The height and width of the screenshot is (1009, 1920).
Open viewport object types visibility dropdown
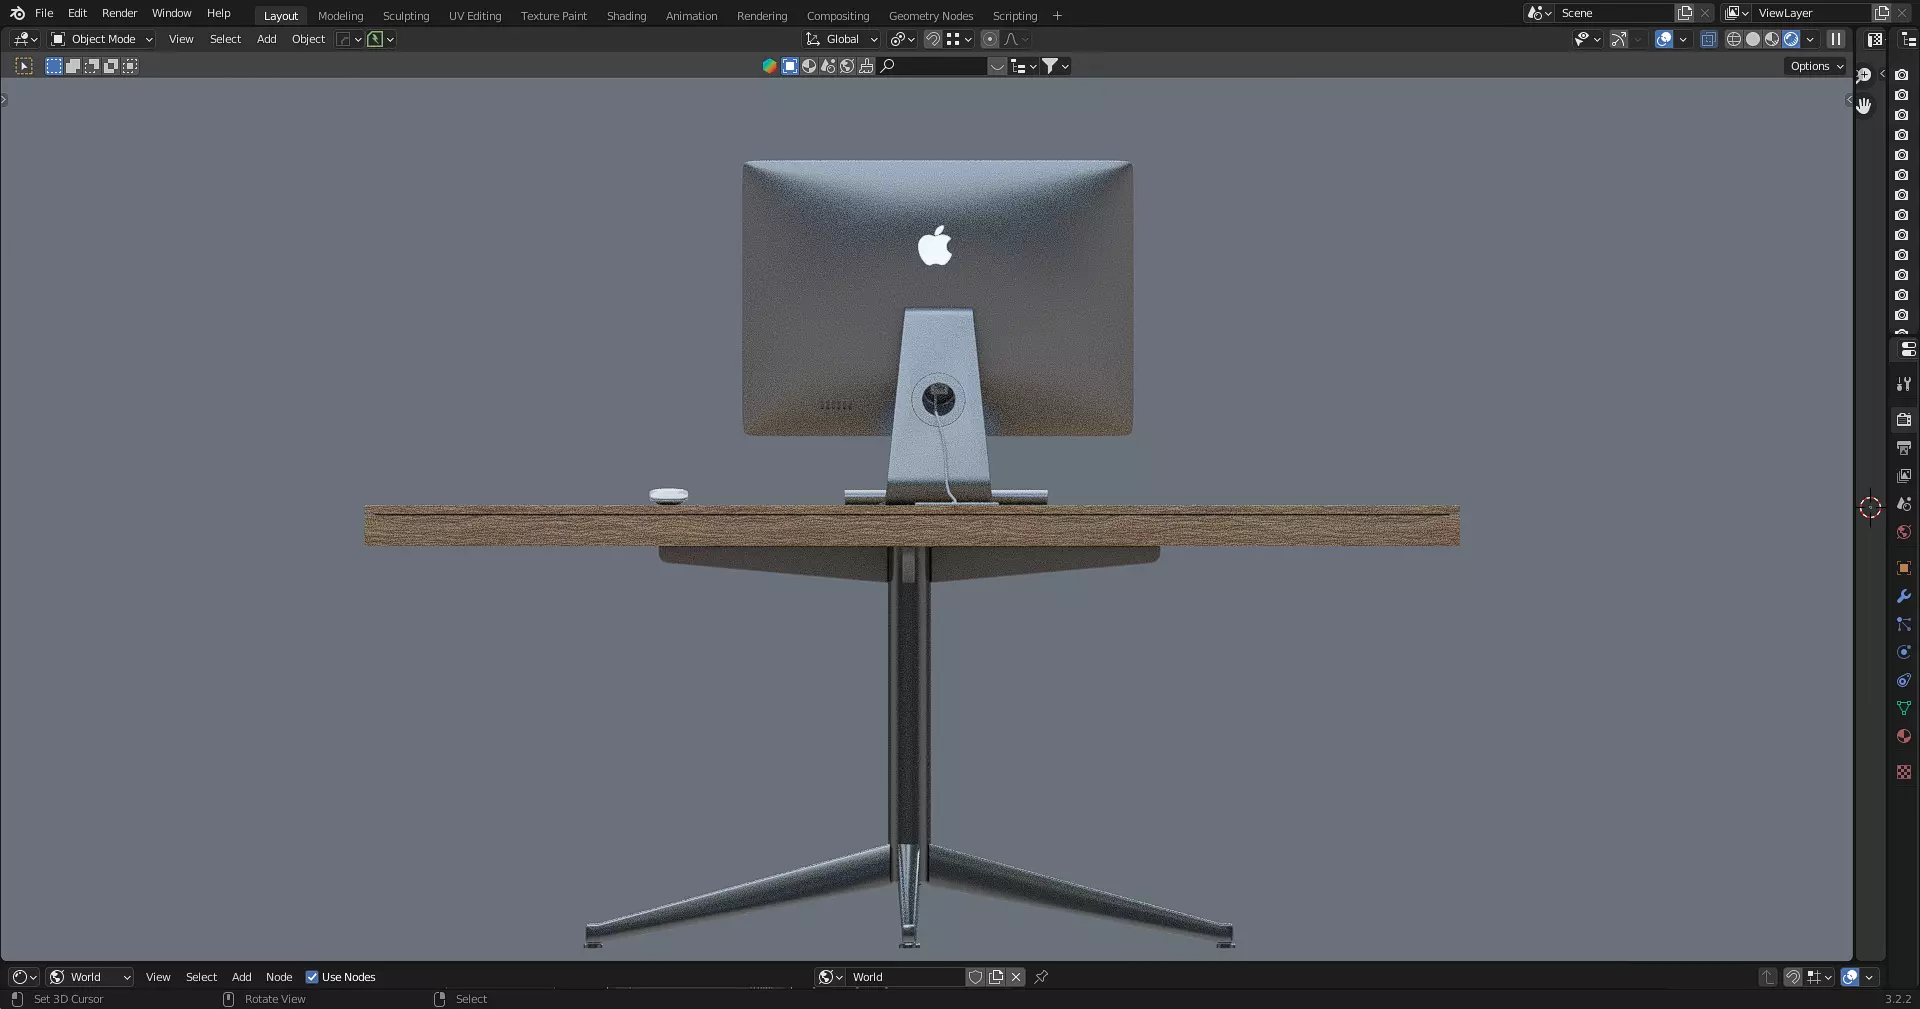(x=1587, y=39)
